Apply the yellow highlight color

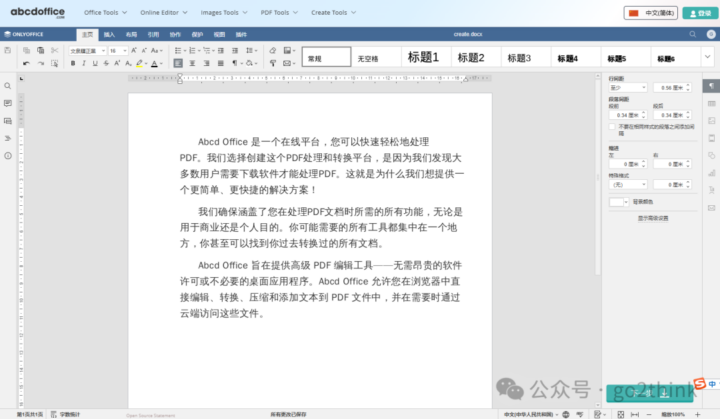[139, 63]
